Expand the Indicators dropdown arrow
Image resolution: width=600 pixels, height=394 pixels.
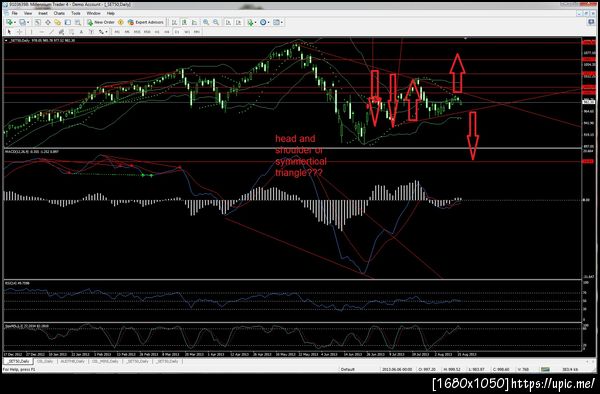256,22
